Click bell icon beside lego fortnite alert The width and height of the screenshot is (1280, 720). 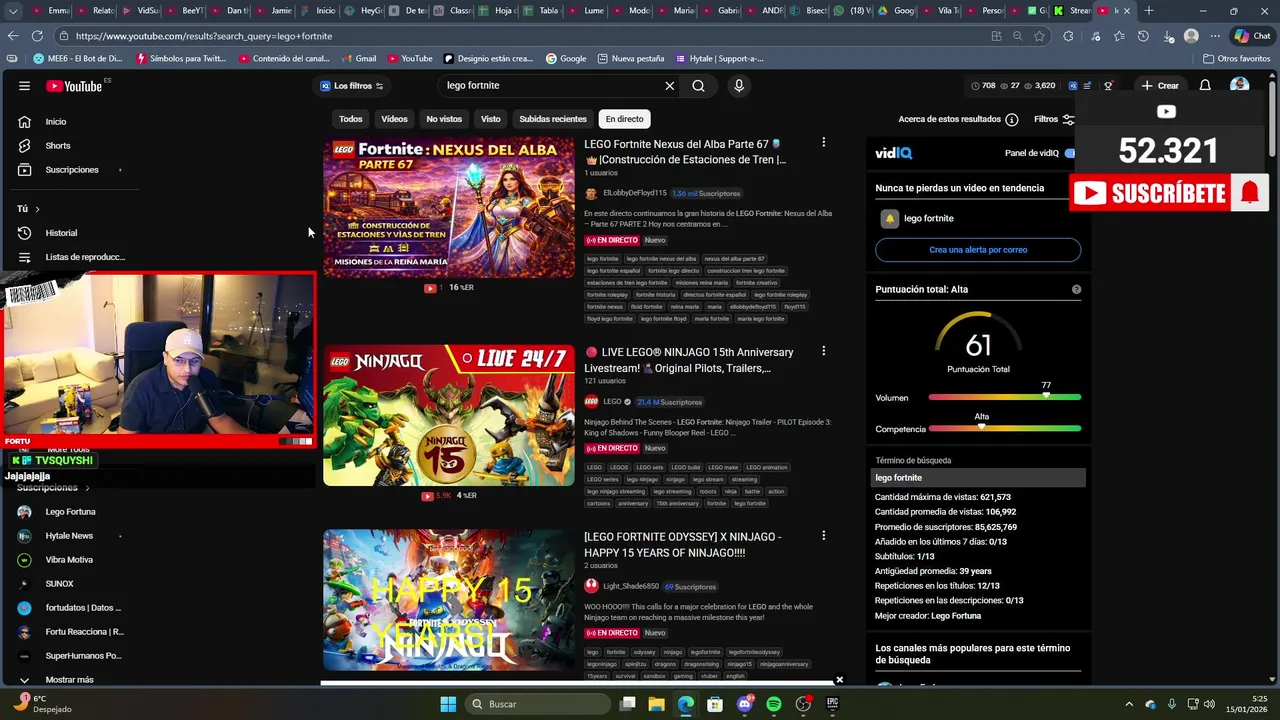point(889,218)
